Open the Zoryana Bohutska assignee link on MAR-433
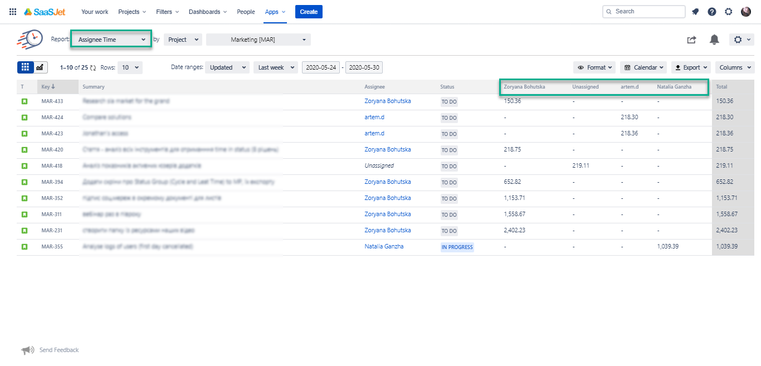This screenshot has height=366, width=761. click(387, 101)
